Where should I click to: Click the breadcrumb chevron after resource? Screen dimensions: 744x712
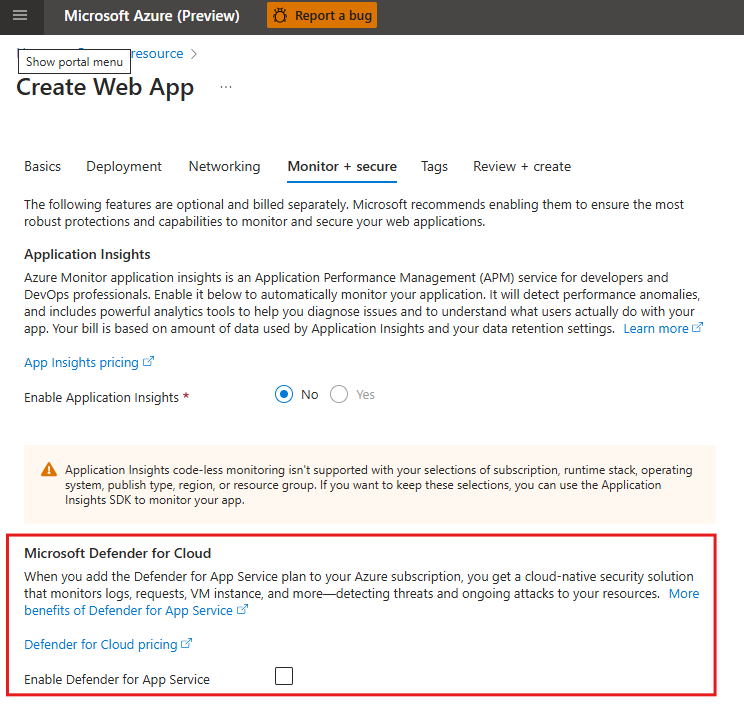pos(194,54)
